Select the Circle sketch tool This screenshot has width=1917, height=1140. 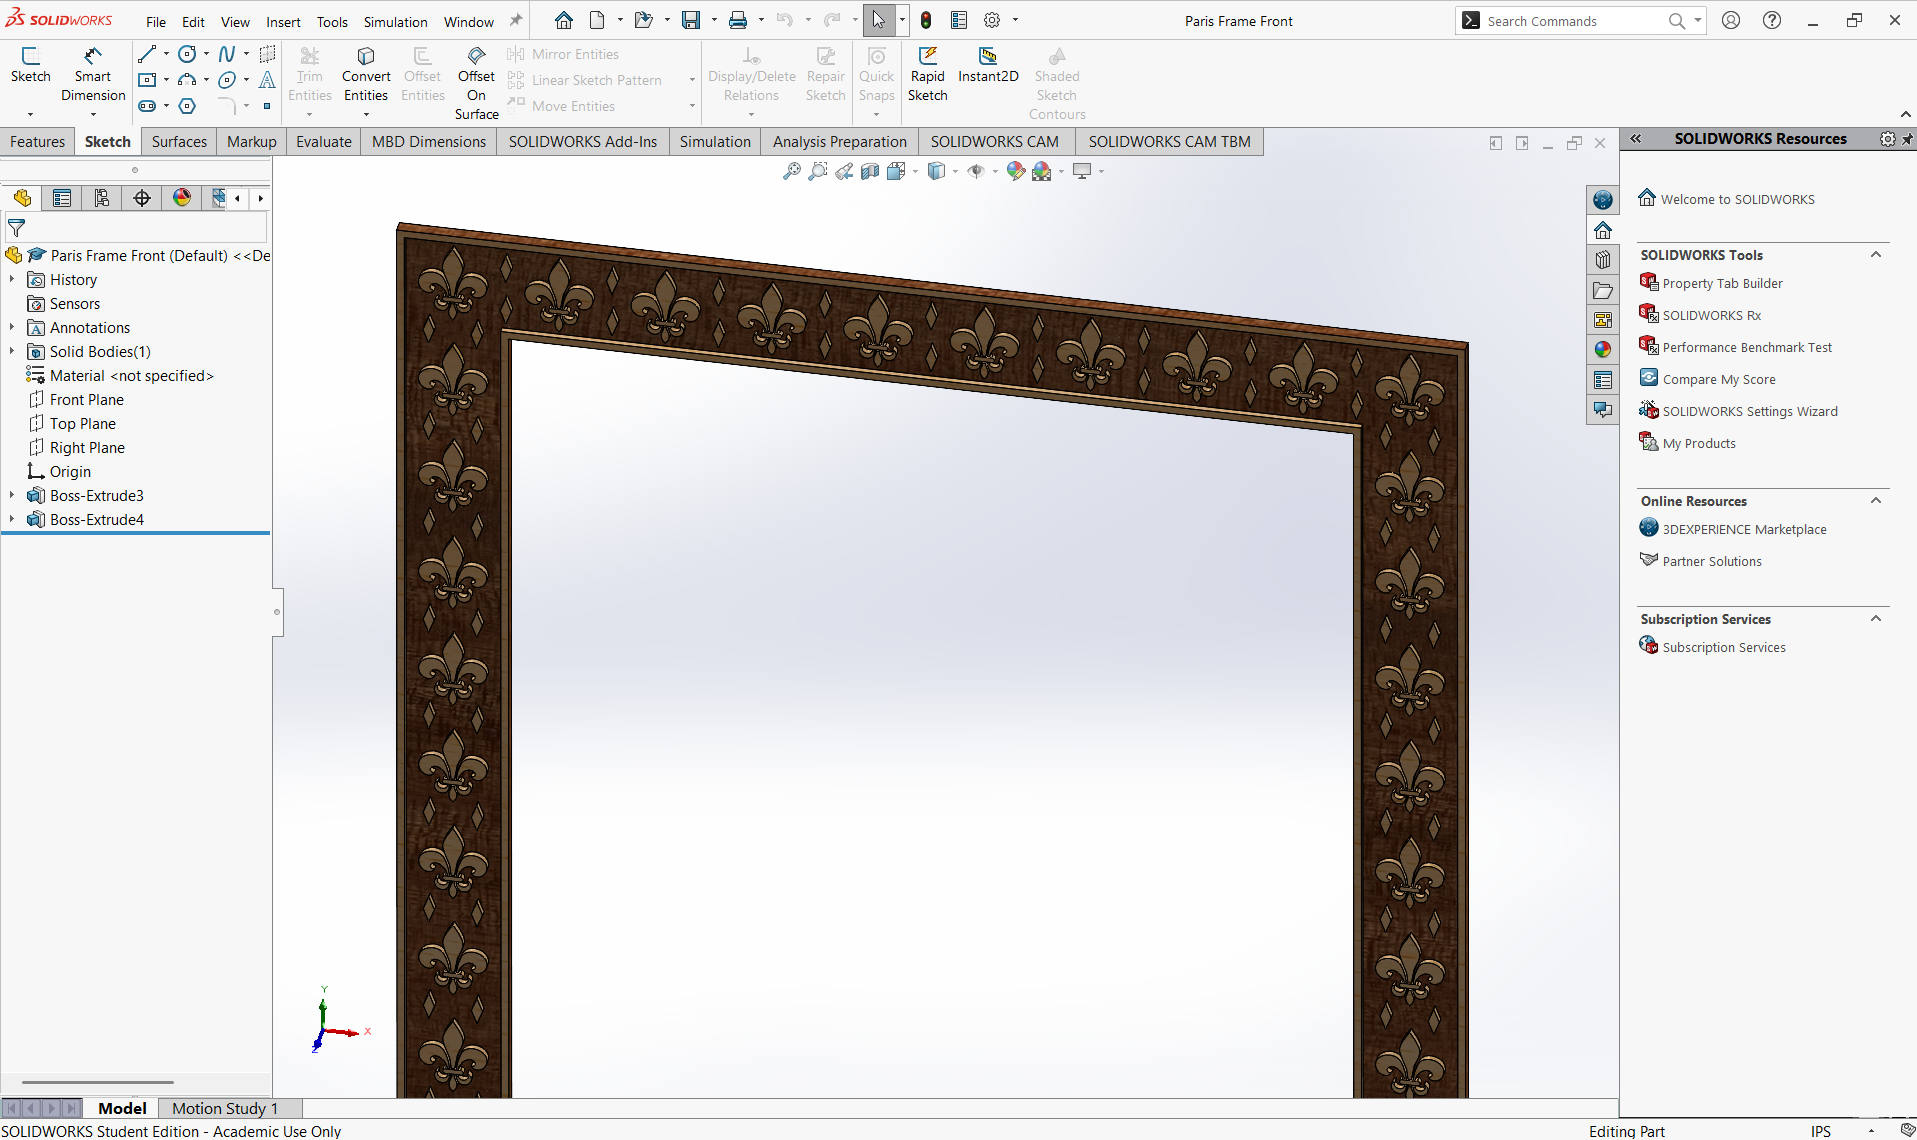[x=187, y=54]
